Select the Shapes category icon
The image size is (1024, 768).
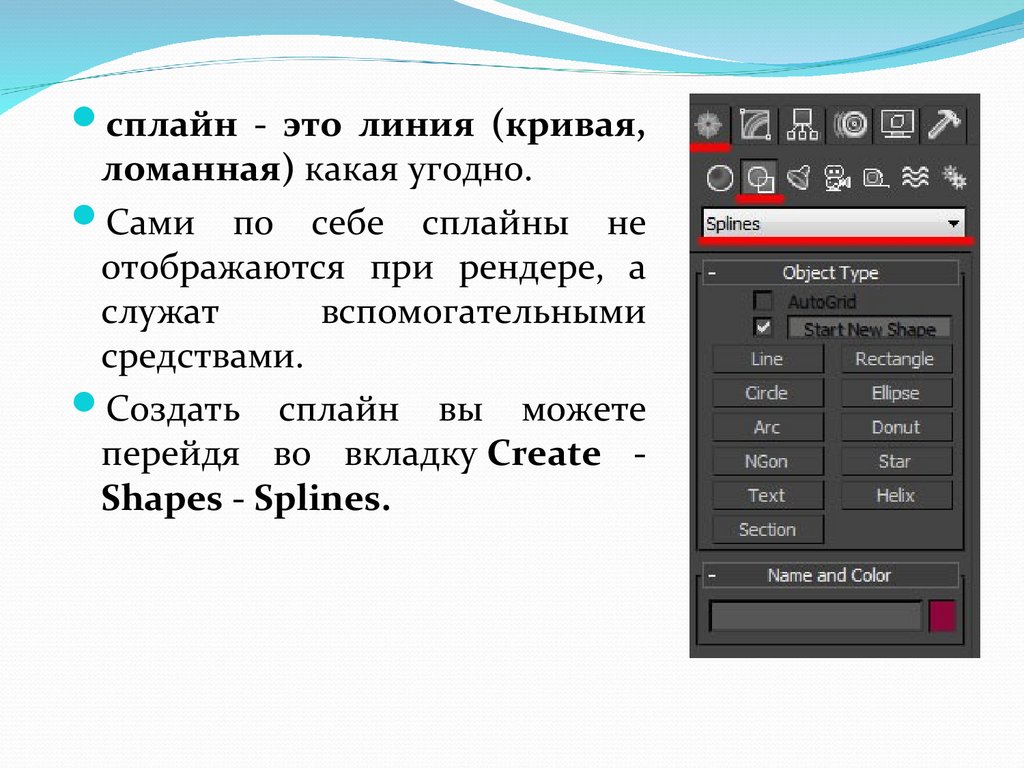(760, 178)
